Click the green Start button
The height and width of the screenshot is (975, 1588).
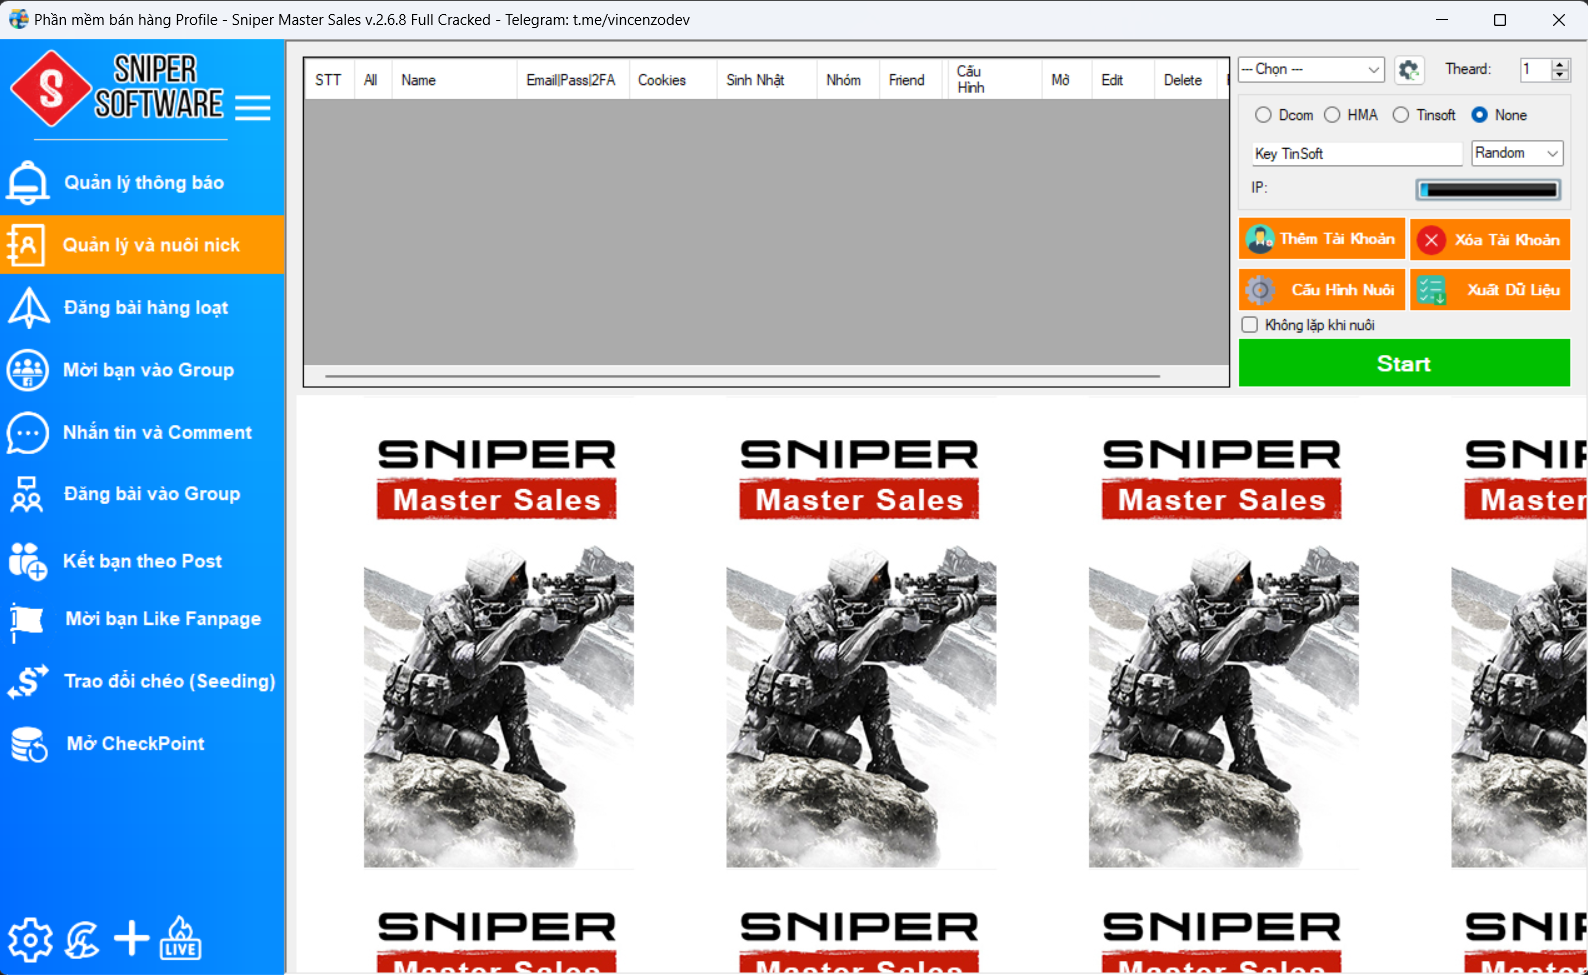pyautogui.click(x=1404, y=363)
